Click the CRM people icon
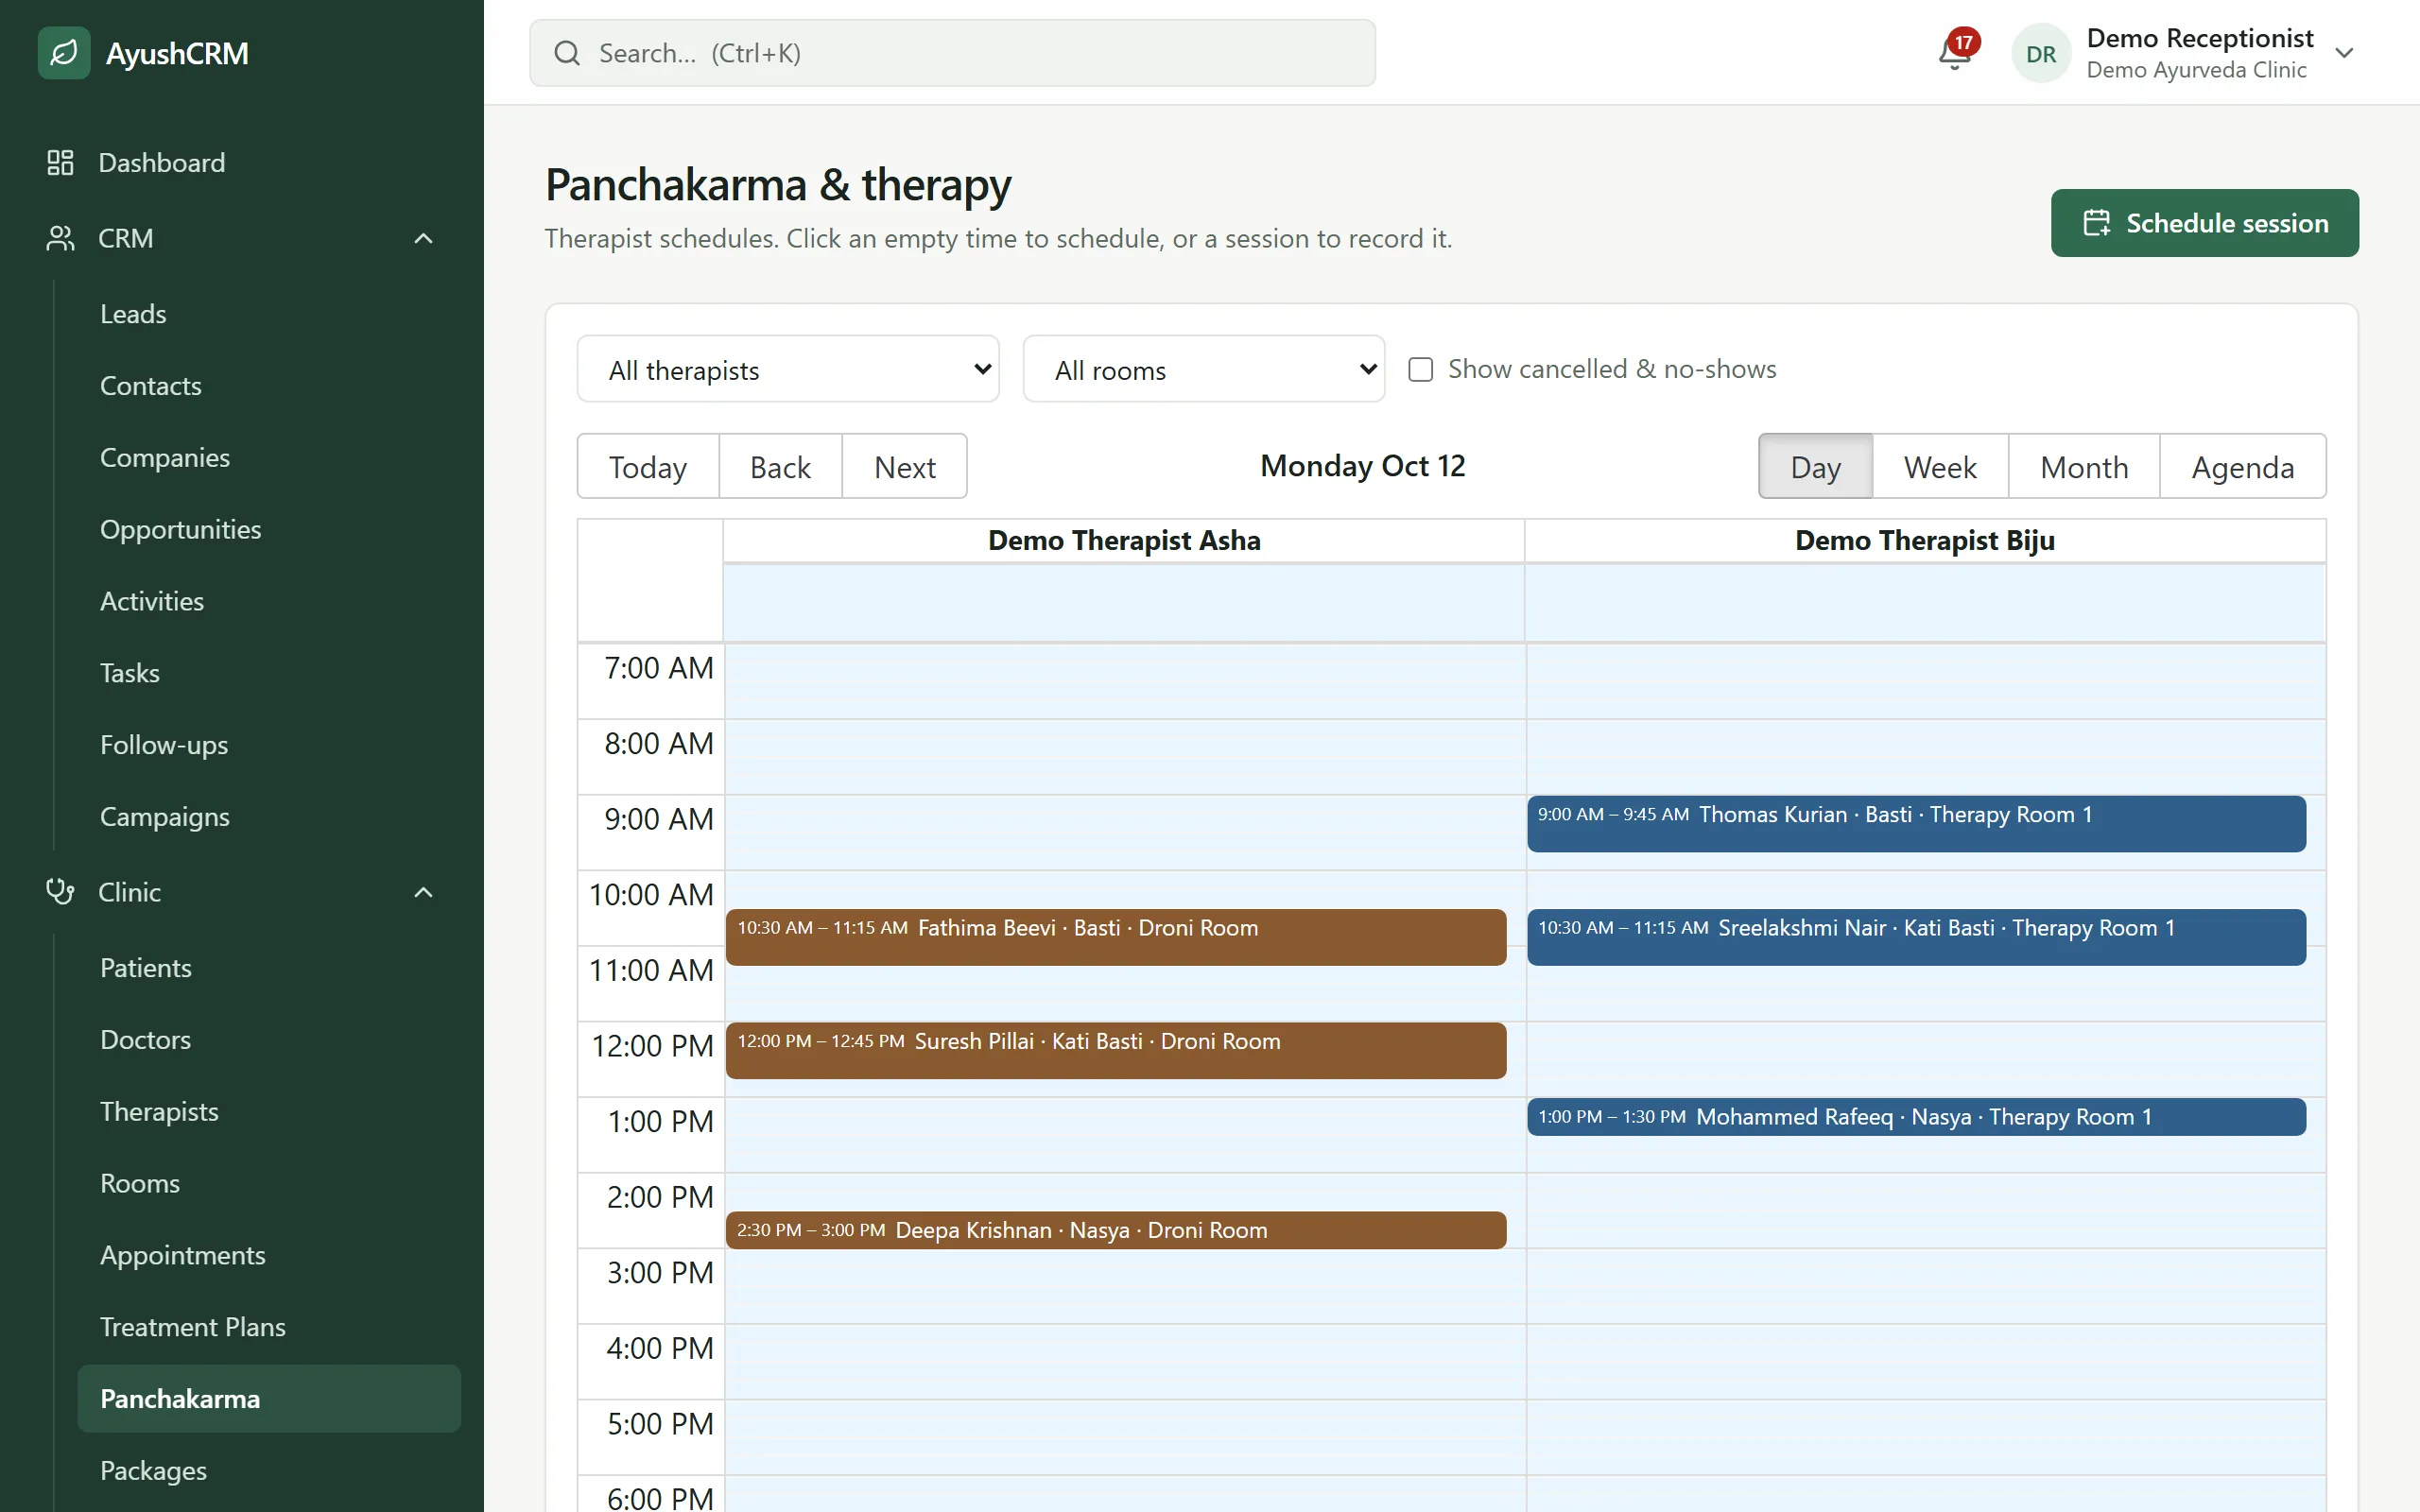The image size is (2420, 1512). coord(60,238)
